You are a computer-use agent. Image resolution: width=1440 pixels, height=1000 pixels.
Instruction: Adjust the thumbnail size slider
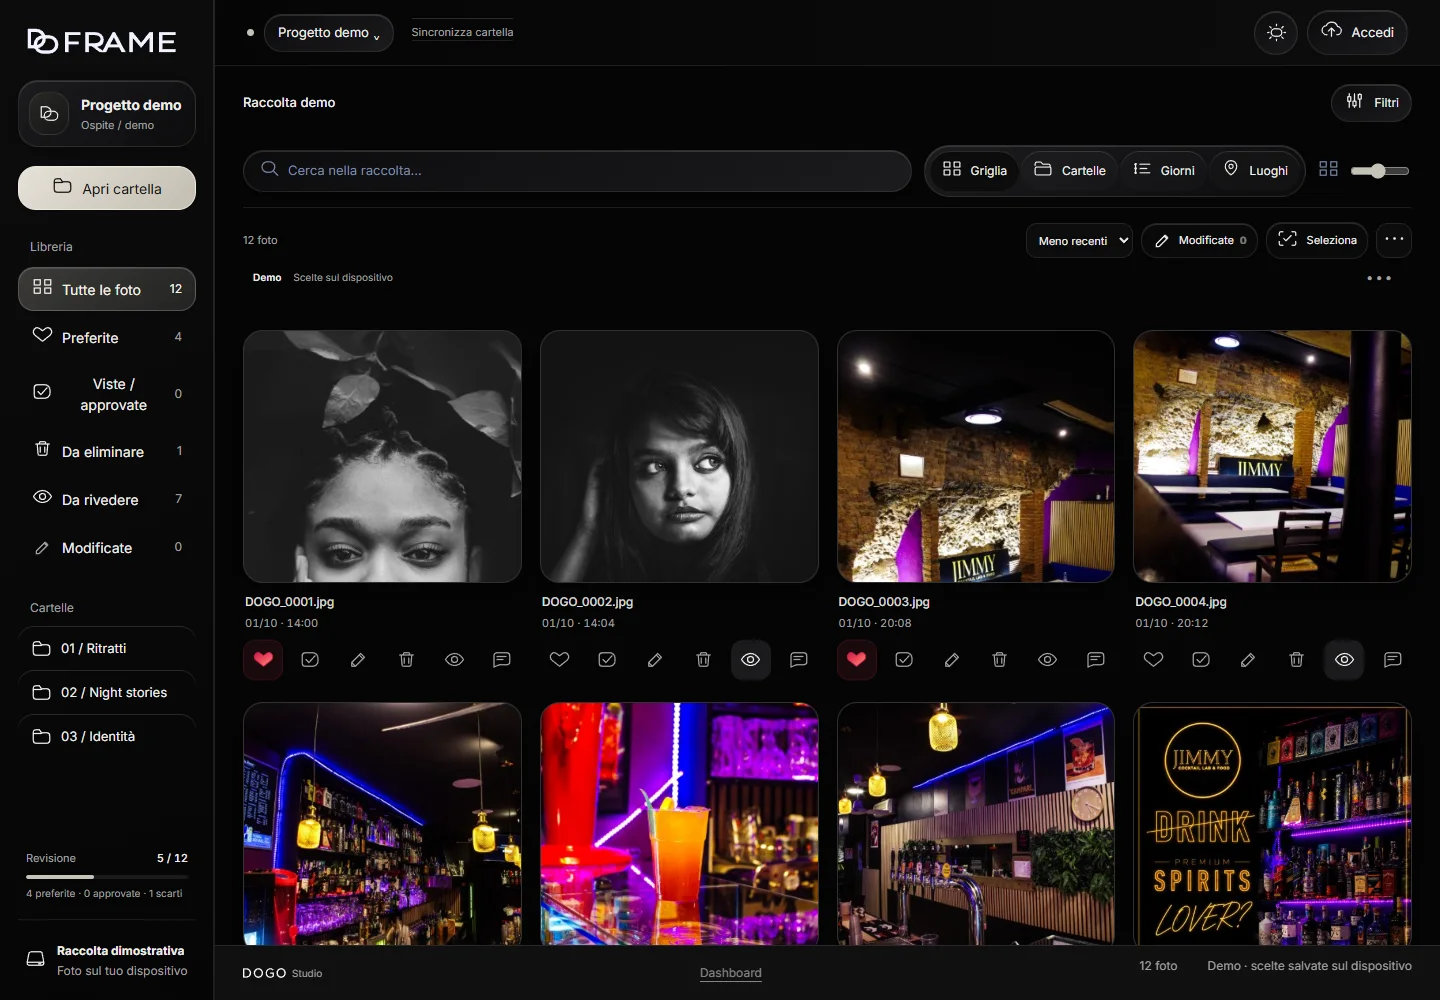(1379, 171)
